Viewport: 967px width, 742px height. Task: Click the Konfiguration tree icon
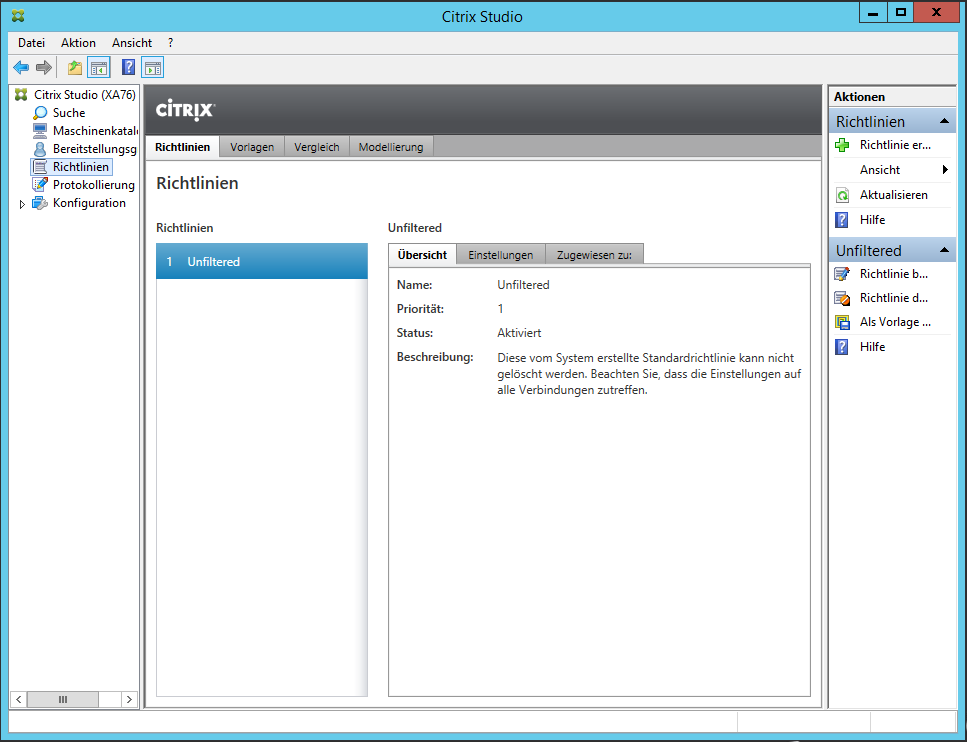coord(40,203)
